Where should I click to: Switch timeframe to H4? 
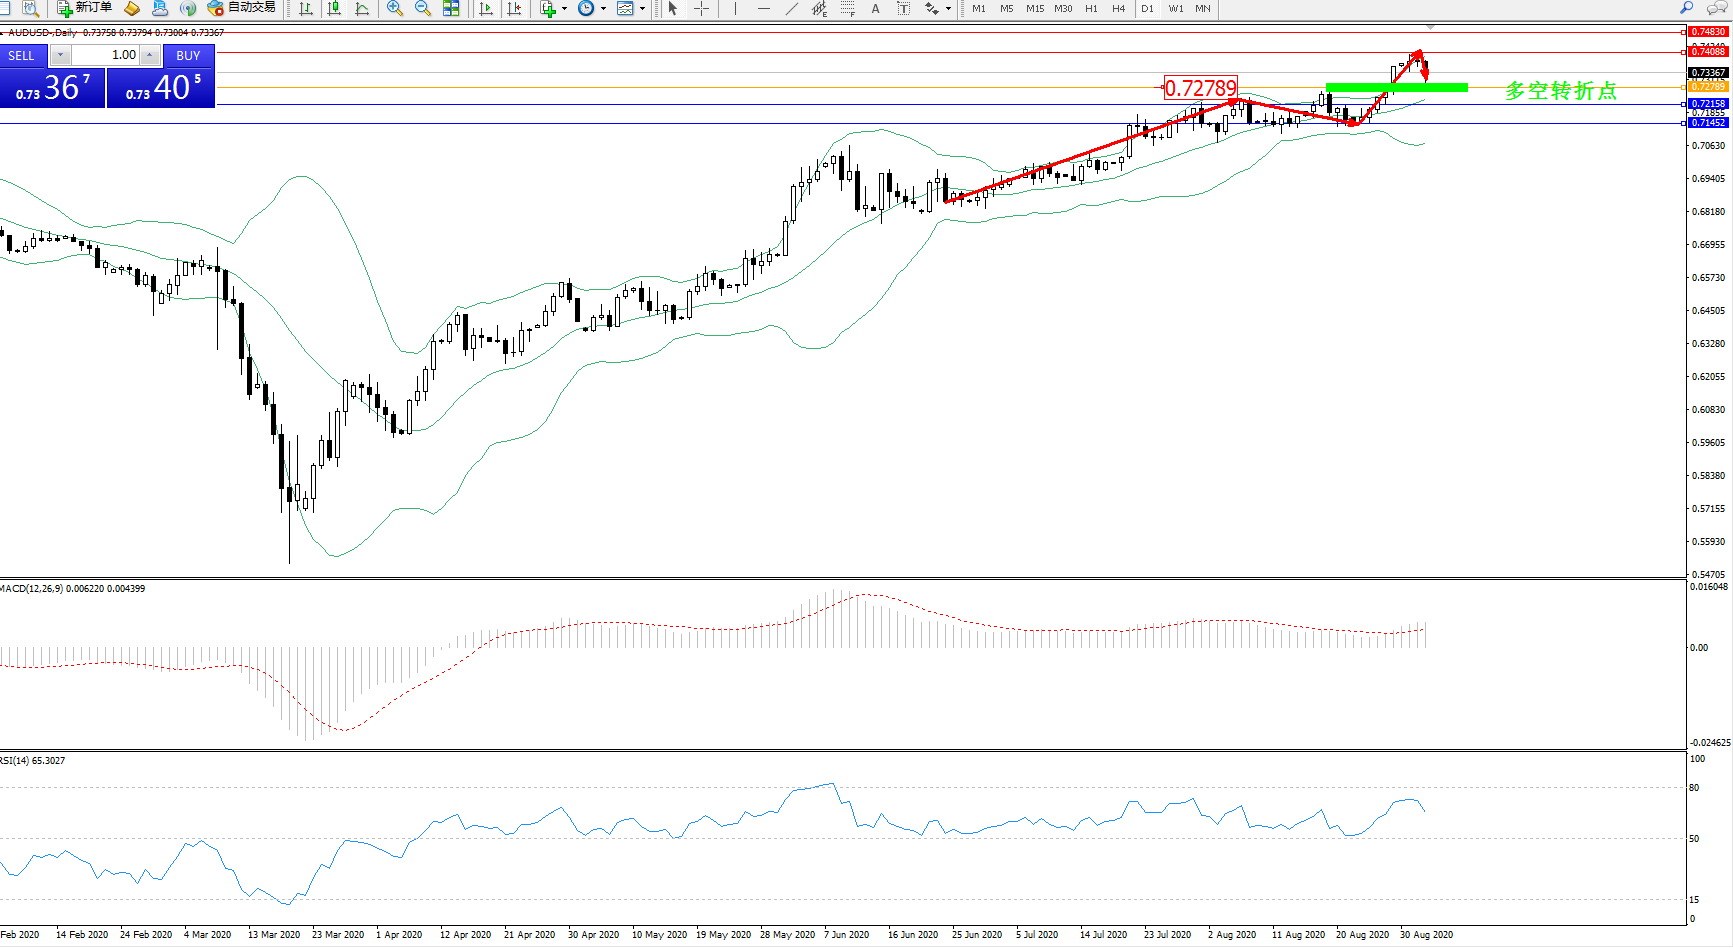click(1118, 8)
